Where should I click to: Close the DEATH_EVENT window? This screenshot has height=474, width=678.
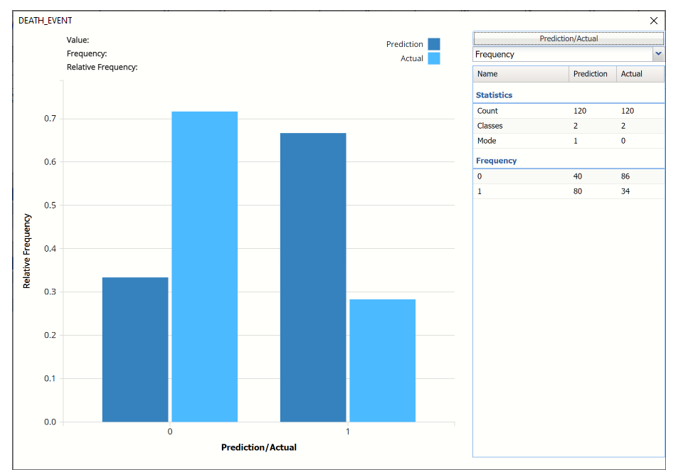point(654,20)
